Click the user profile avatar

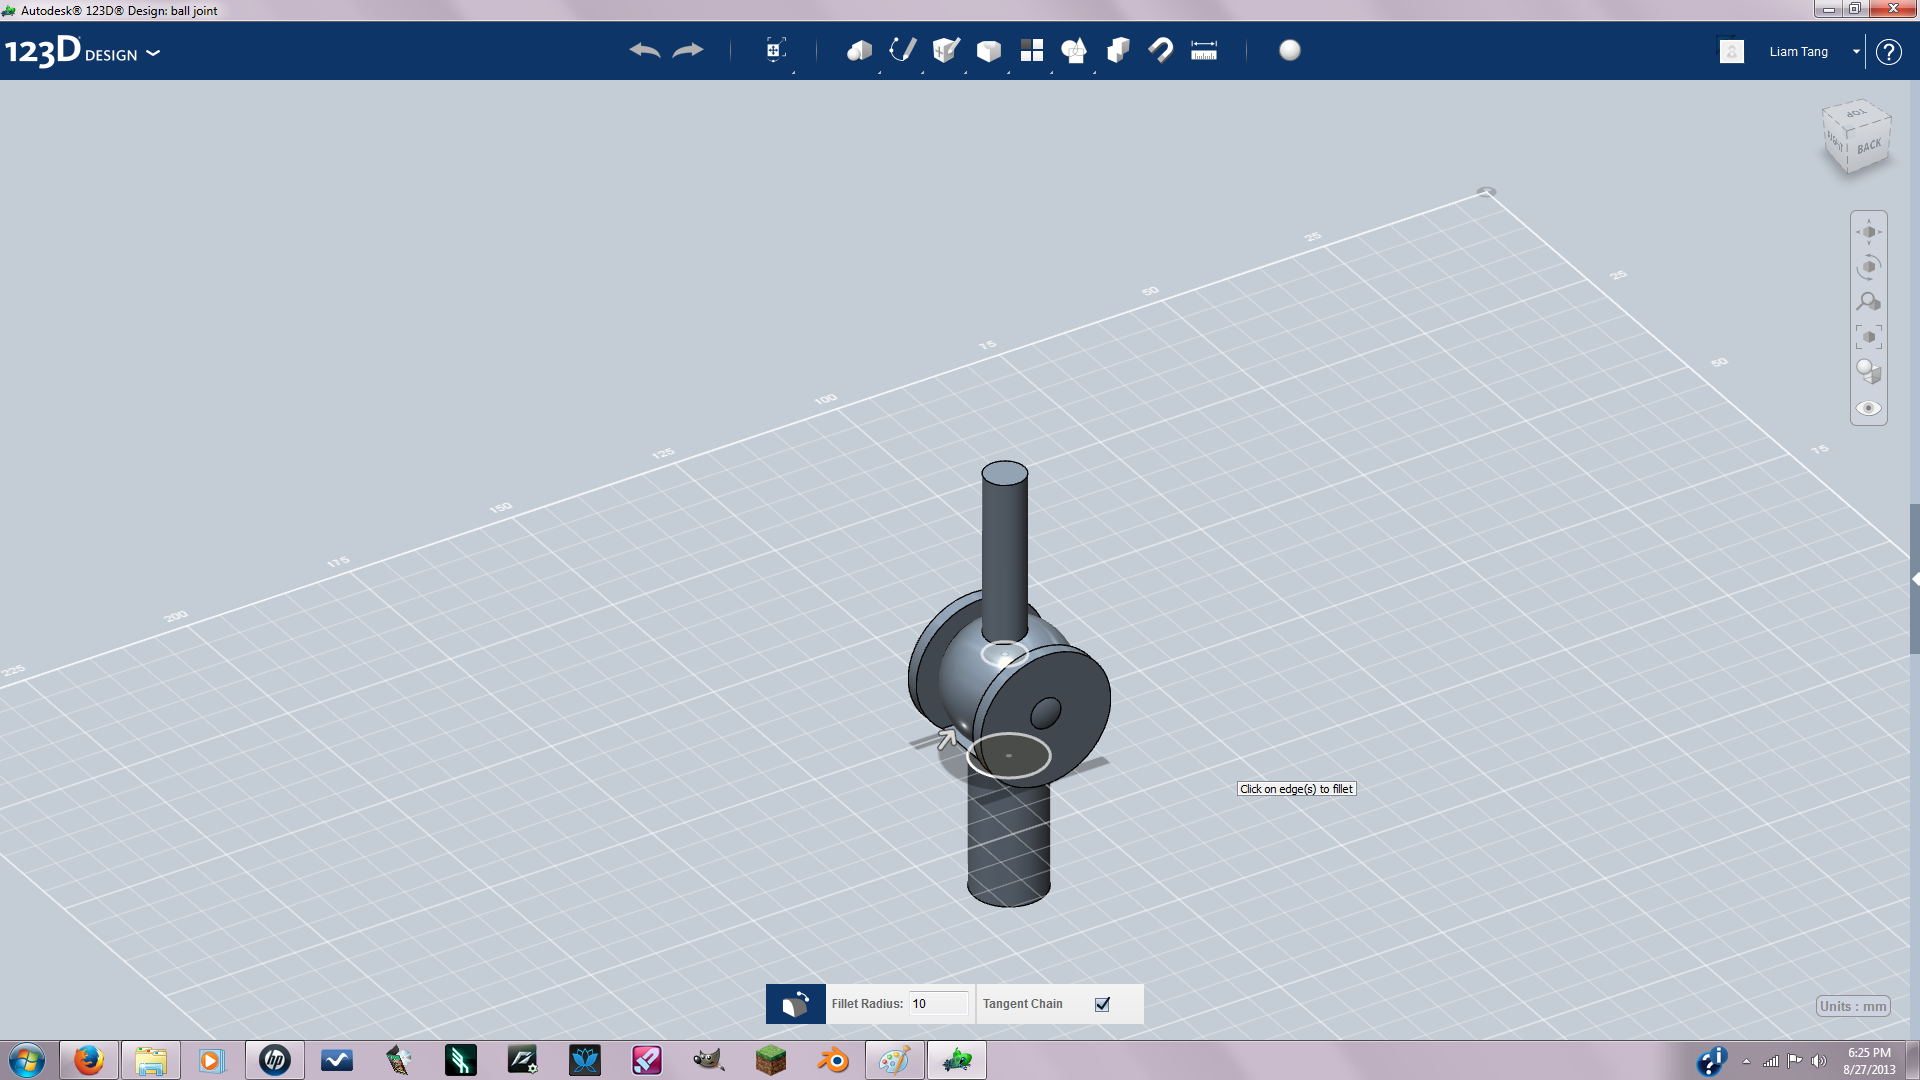pos(1732,51)
